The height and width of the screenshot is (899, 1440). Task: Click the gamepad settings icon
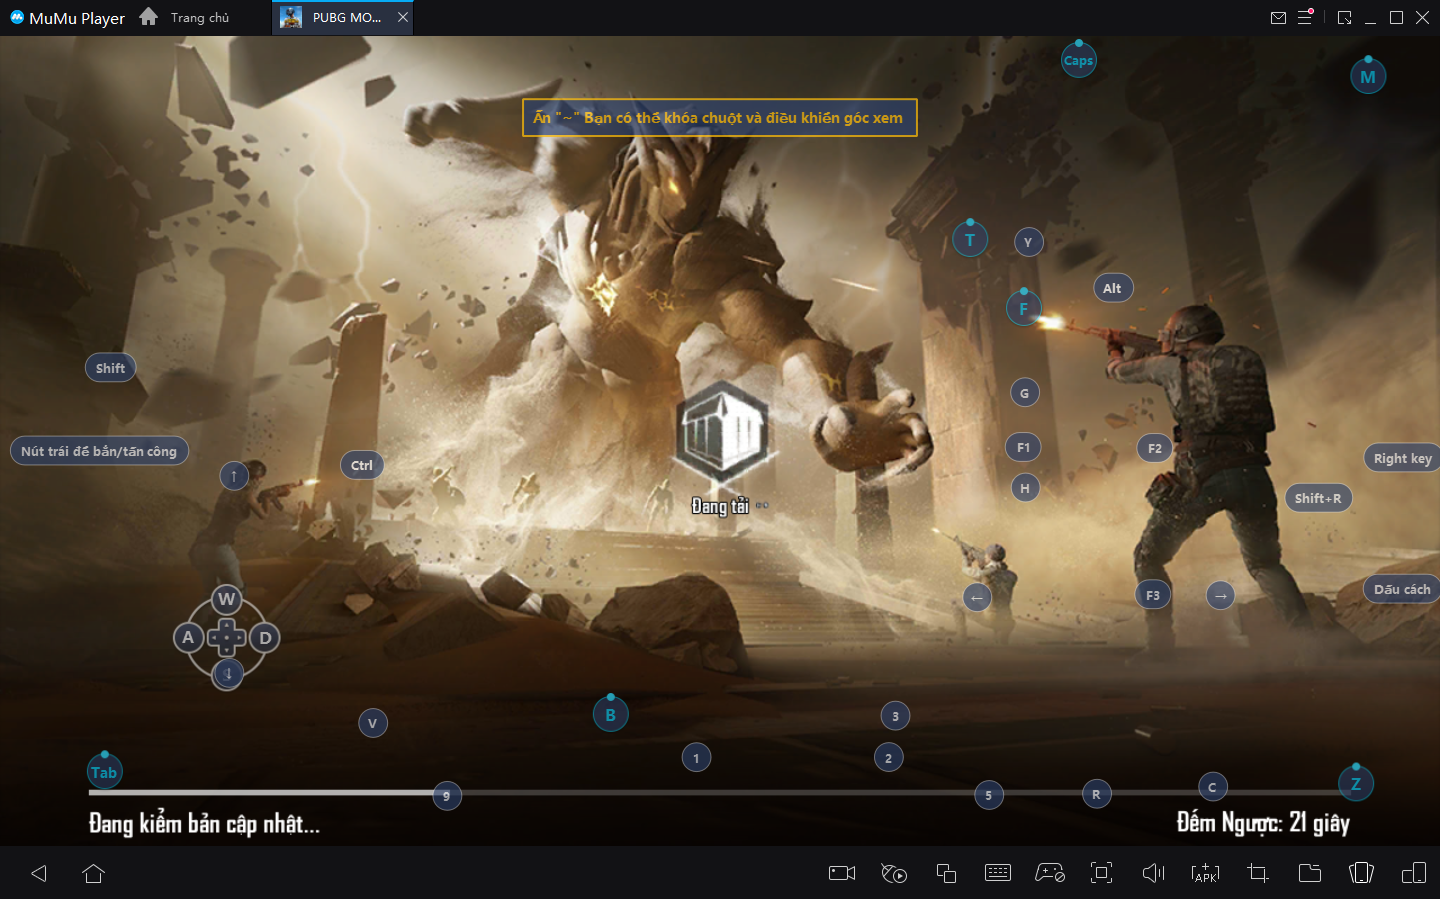pos(1049,873)
